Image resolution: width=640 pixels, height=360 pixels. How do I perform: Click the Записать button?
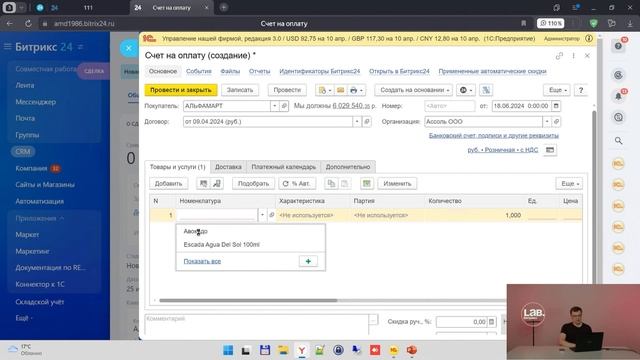coord(240,90)
